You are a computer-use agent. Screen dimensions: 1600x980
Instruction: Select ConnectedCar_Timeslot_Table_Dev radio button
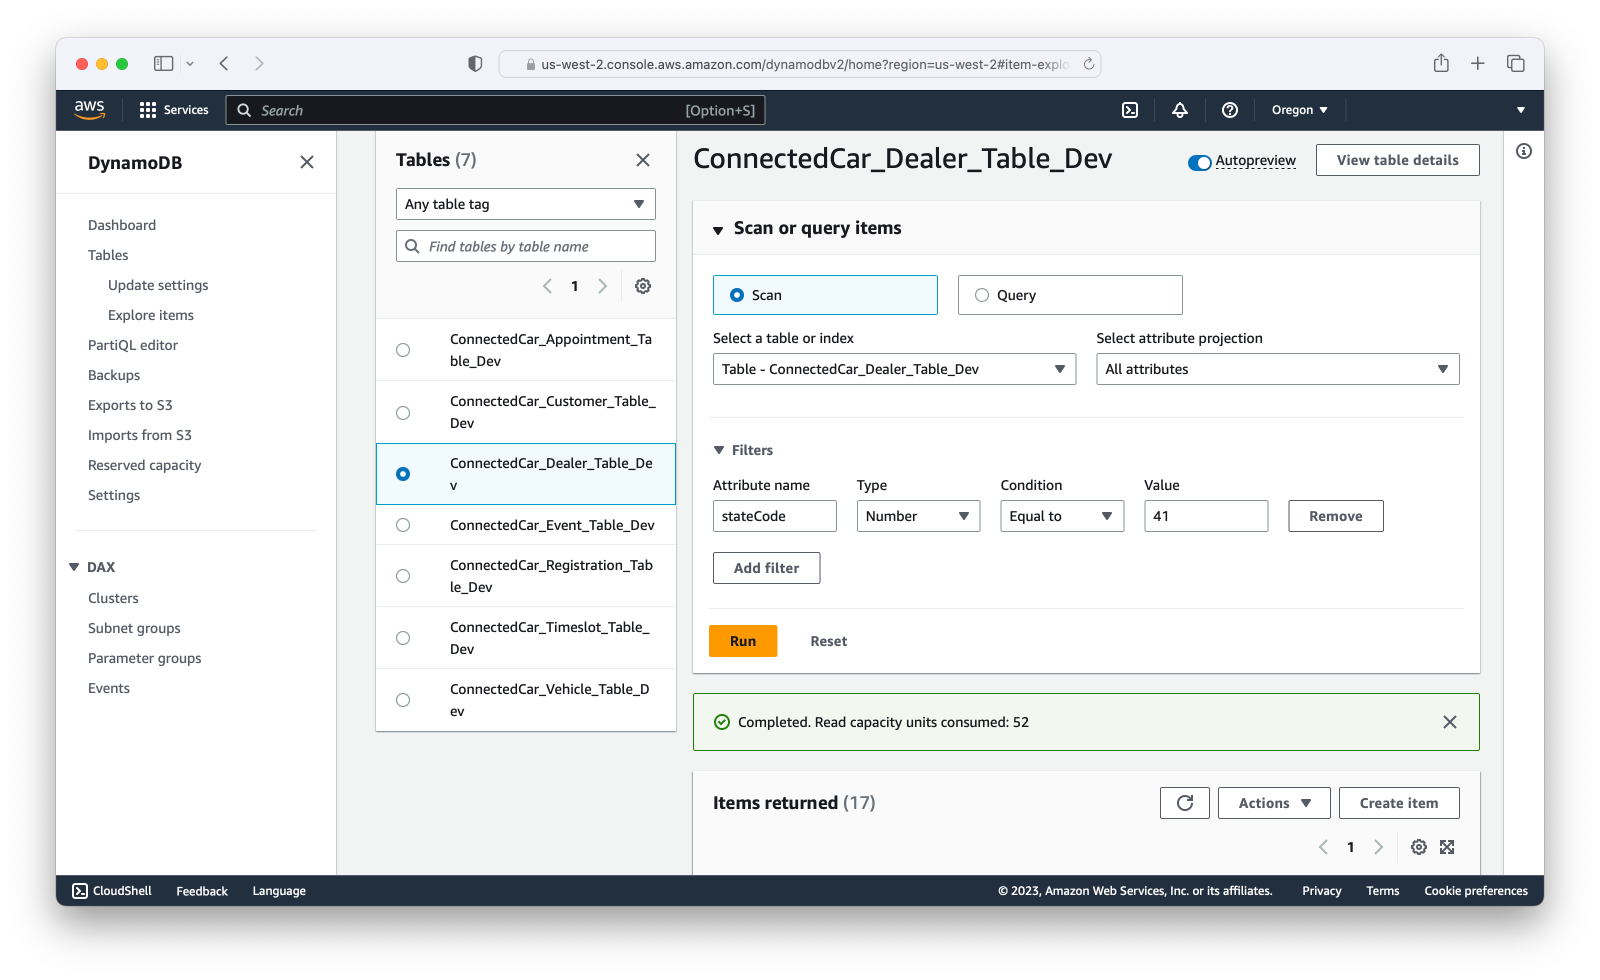(403, 638)
